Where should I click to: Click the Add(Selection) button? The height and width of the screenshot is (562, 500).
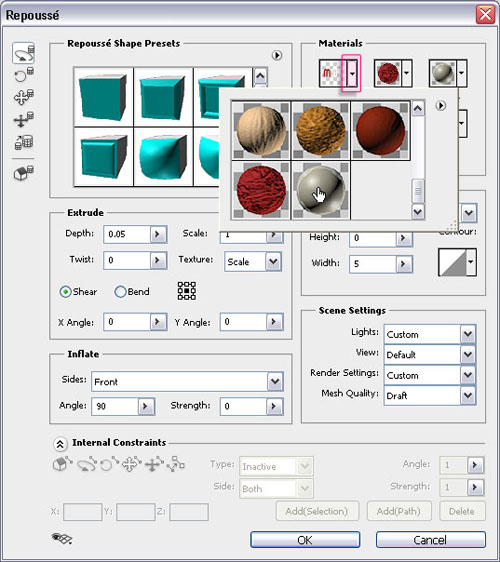pyautogui.click(x=317, y=511)
